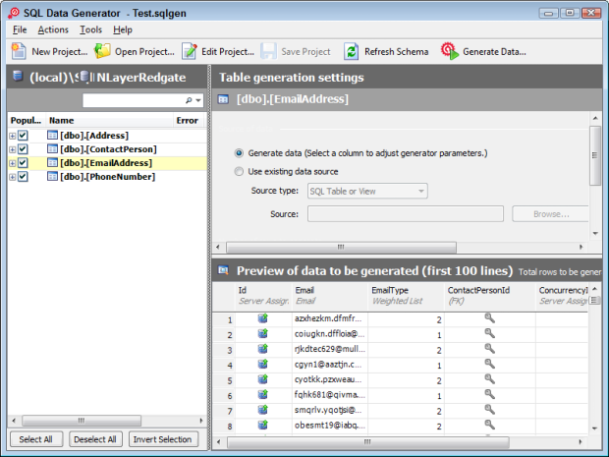609x457 pixels.
Task: Click ContactPersonId lookup magnifier in row 4
Action: coord(489,364)
